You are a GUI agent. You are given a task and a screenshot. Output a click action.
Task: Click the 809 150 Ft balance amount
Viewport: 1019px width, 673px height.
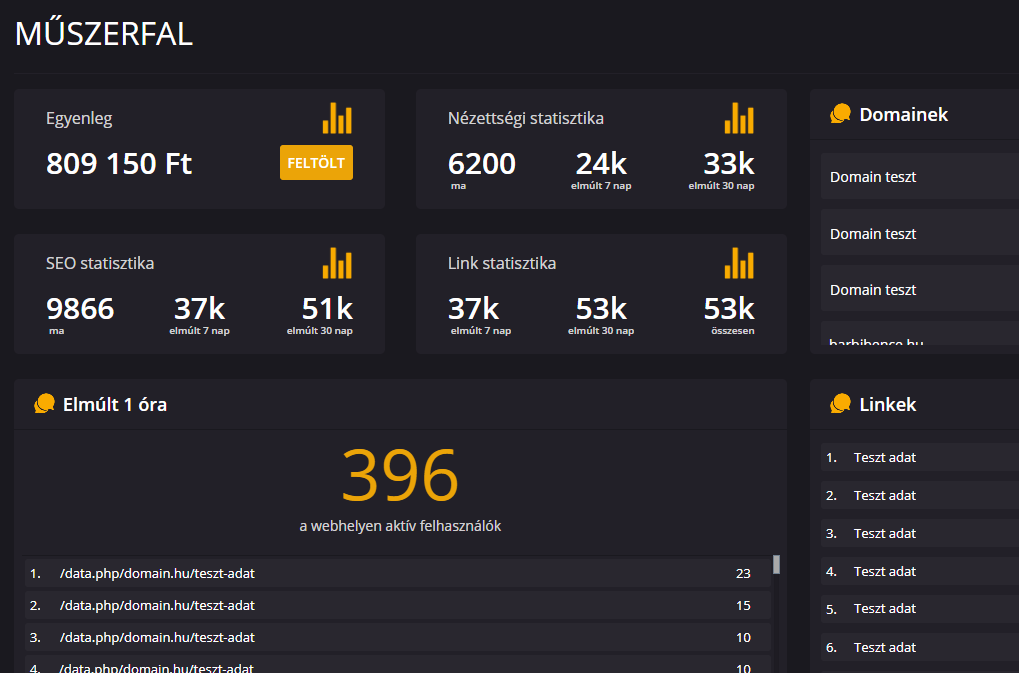[x=119, y=164]
